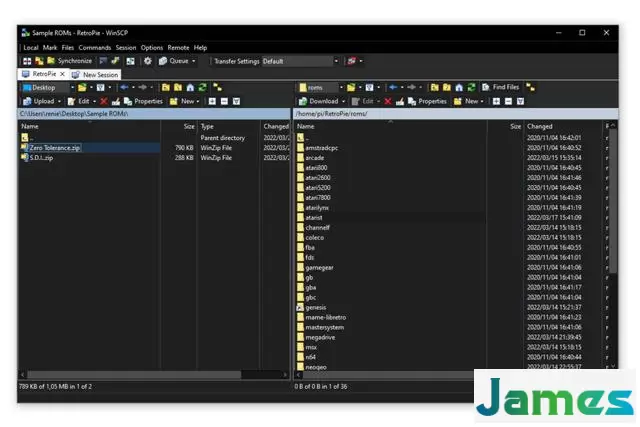
Task: Click the local Rename icon
Action: (116, 101)
